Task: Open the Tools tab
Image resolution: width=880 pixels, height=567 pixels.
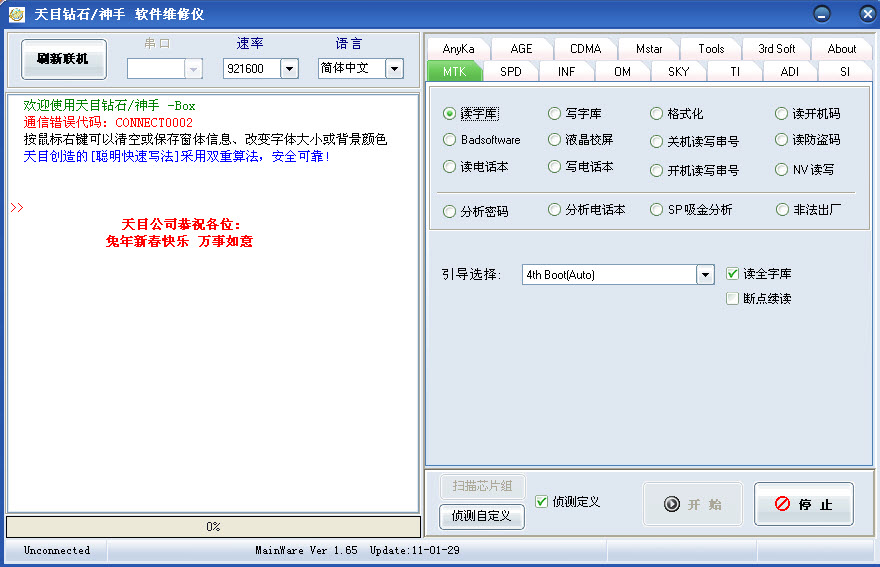Action: pyautogui.click(x=711, y=49)
